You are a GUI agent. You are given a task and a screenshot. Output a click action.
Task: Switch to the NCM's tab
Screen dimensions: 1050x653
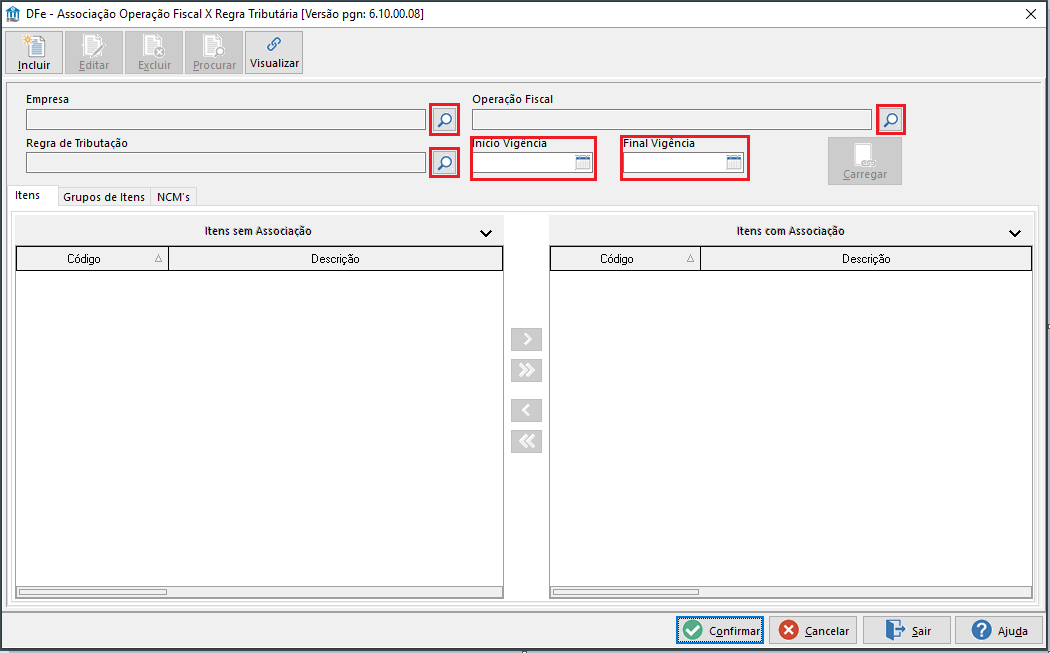pos(173,197)
